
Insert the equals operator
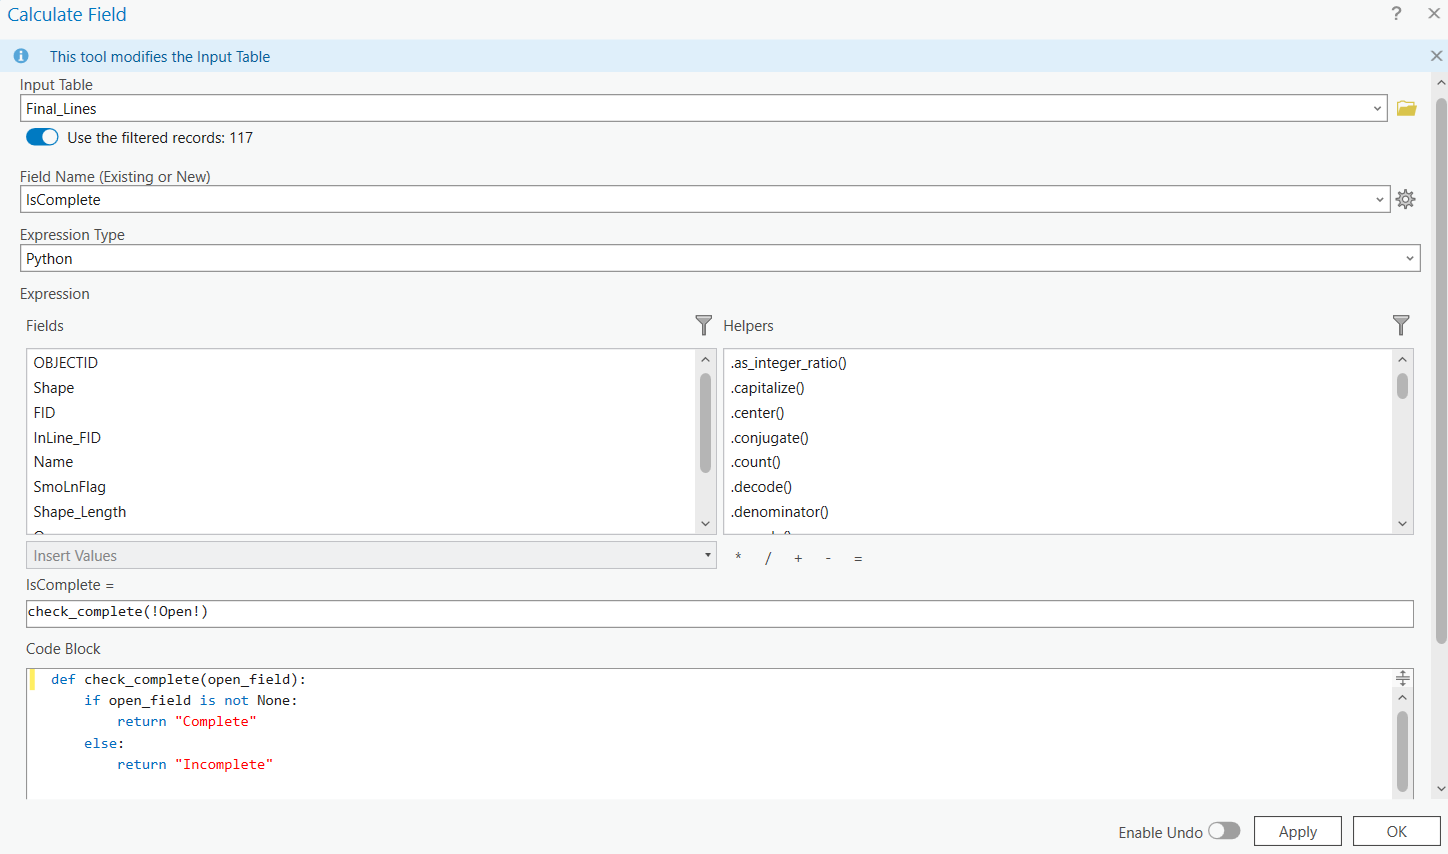[x=858, y=558]
